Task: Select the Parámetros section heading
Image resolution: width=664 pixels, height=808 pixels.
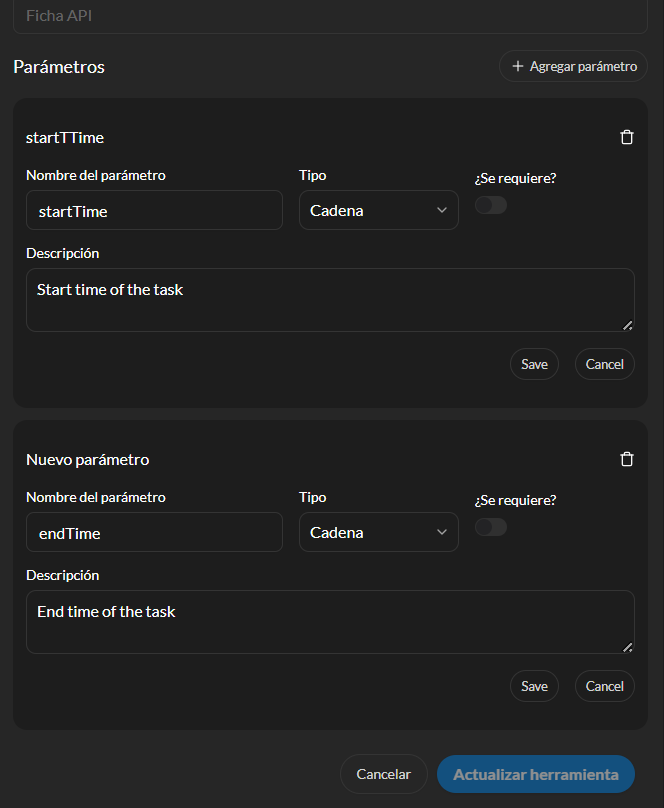Action: (x=59, y=67)
